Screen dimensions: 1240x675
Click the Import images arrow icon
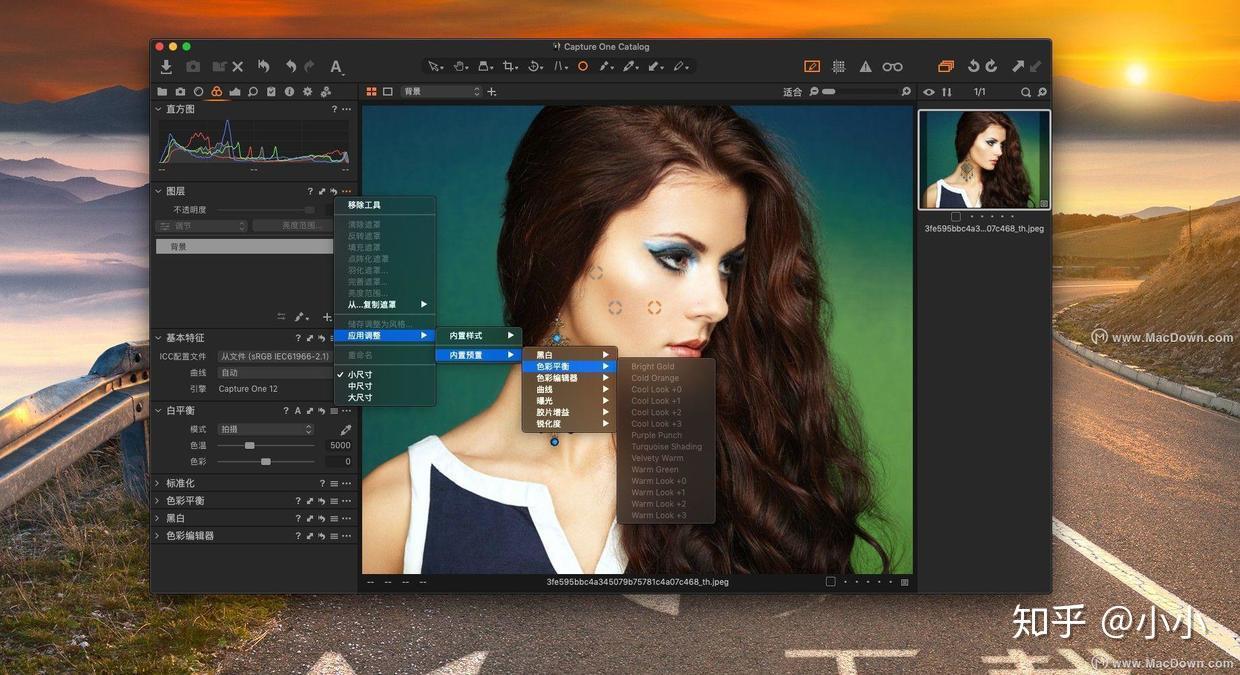(166, 66)
